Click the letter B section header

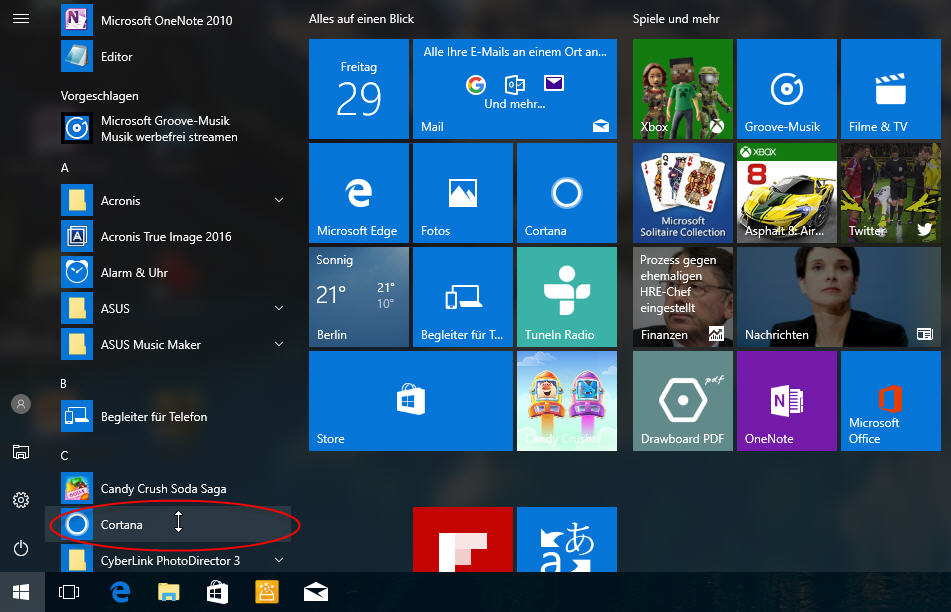coord(64,383)
